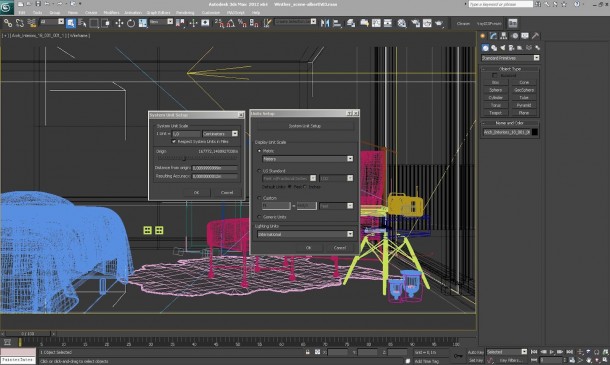Toggle the AutoGrid checkbox under Object Type
The height and width of the screenshot is (365, 610).
(494, 75)
